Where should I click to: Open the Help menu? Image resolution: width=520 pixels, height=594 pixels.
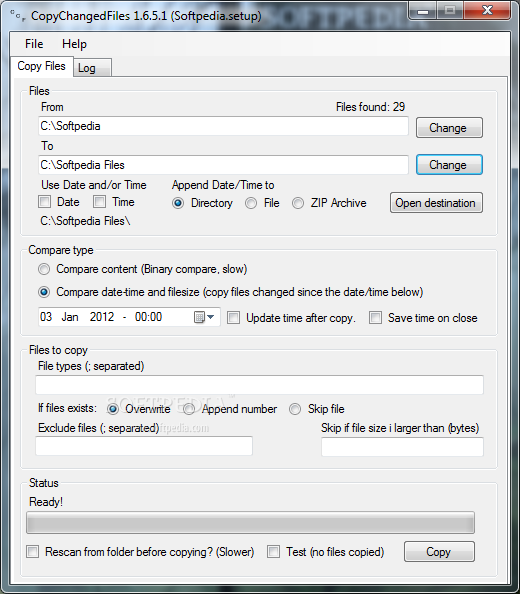click(x=74, y=44)
